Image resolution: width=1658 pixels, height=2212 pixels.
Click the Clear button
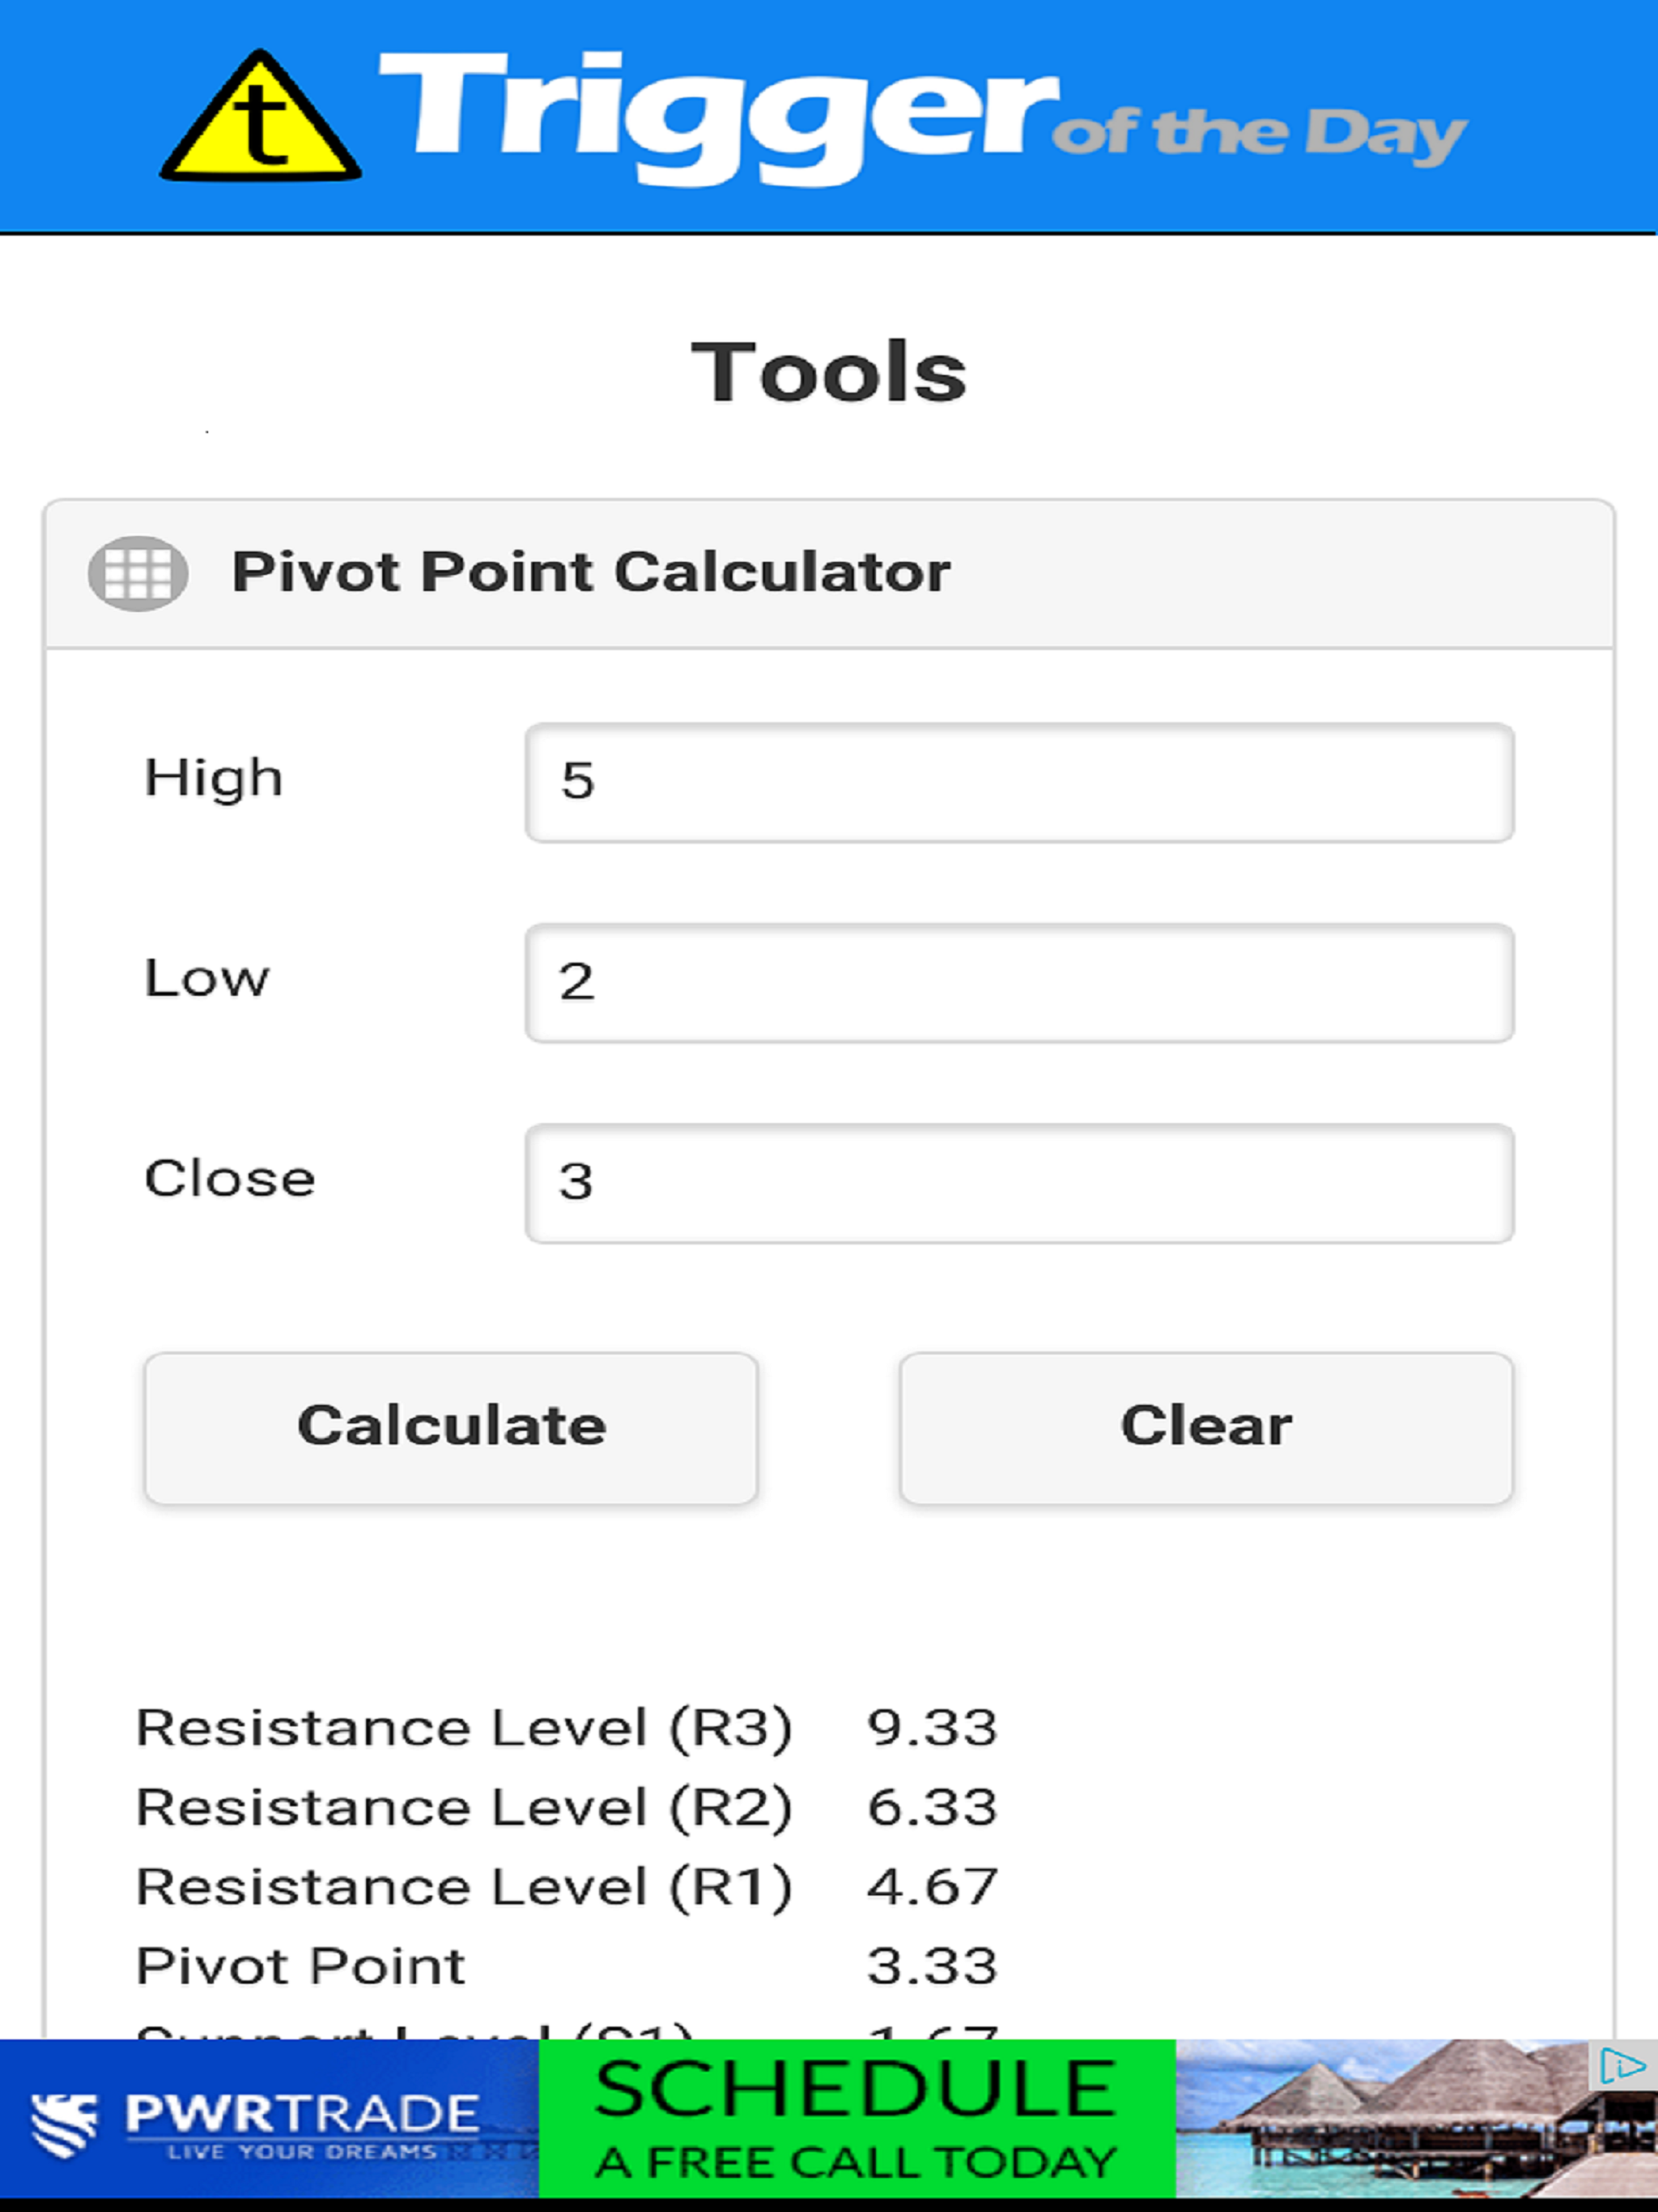tap(1206, 1428)
